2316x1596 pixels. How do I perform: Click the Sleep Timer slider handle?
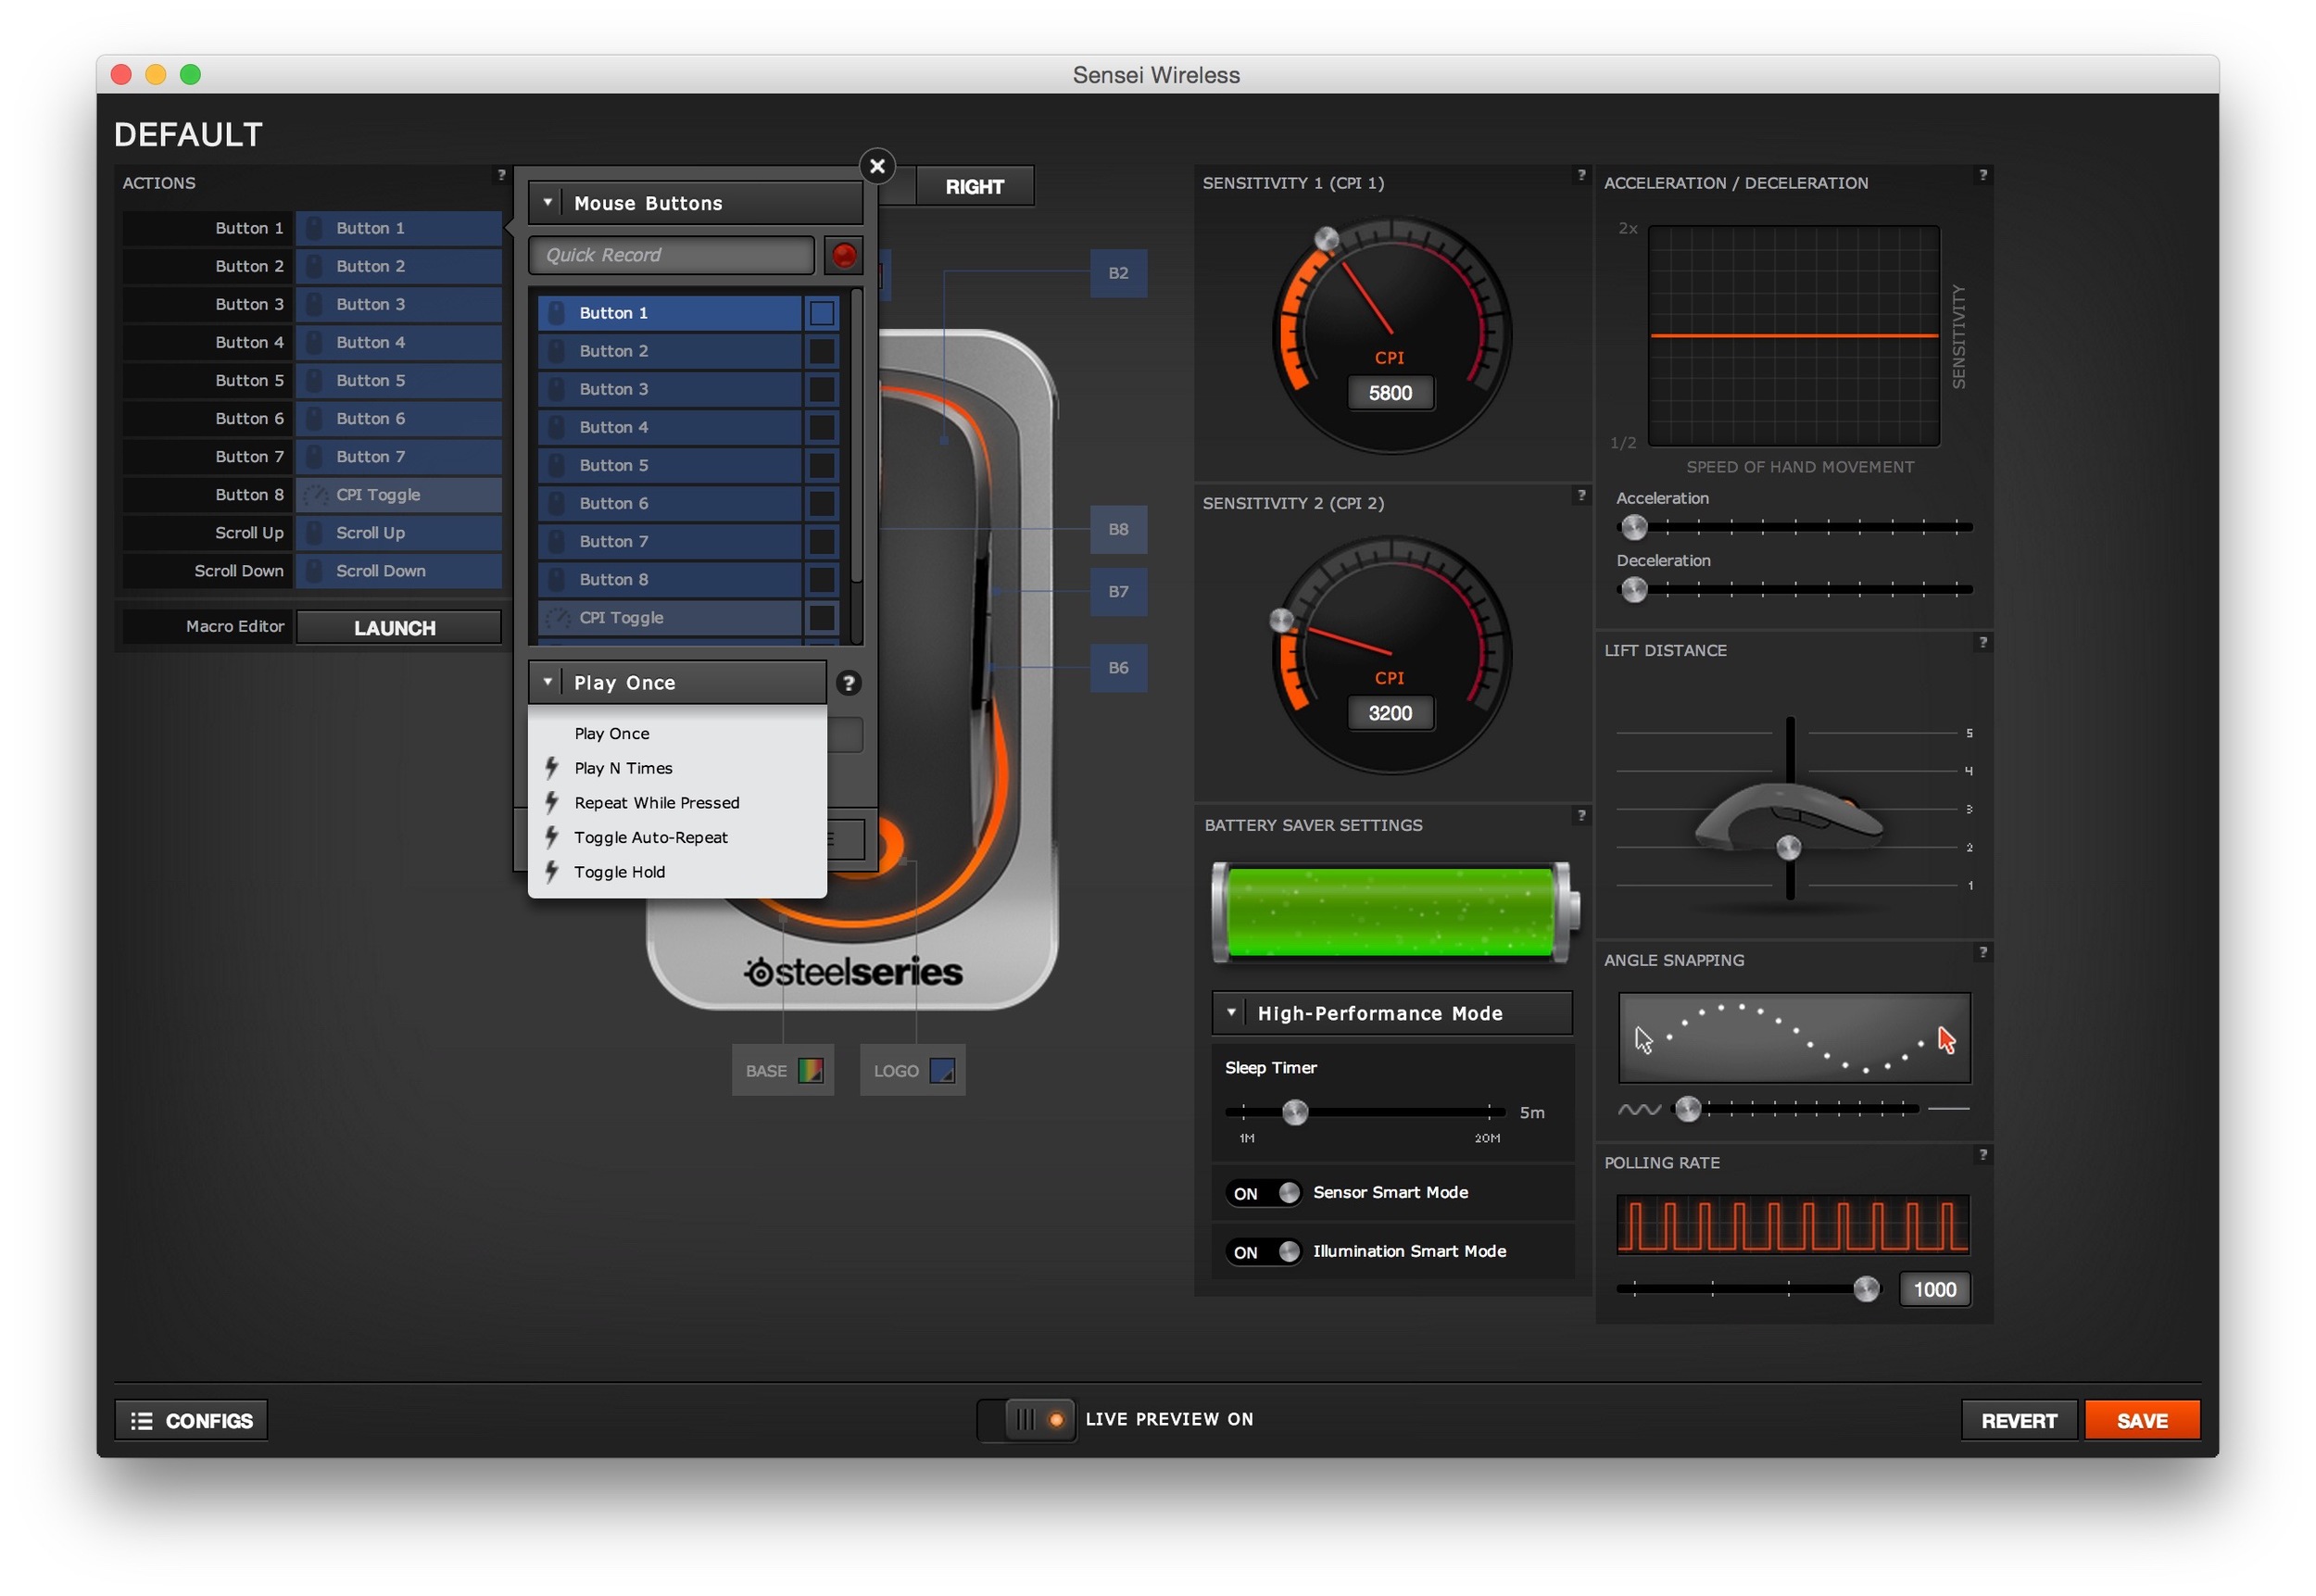[x=1295, y=1112]
